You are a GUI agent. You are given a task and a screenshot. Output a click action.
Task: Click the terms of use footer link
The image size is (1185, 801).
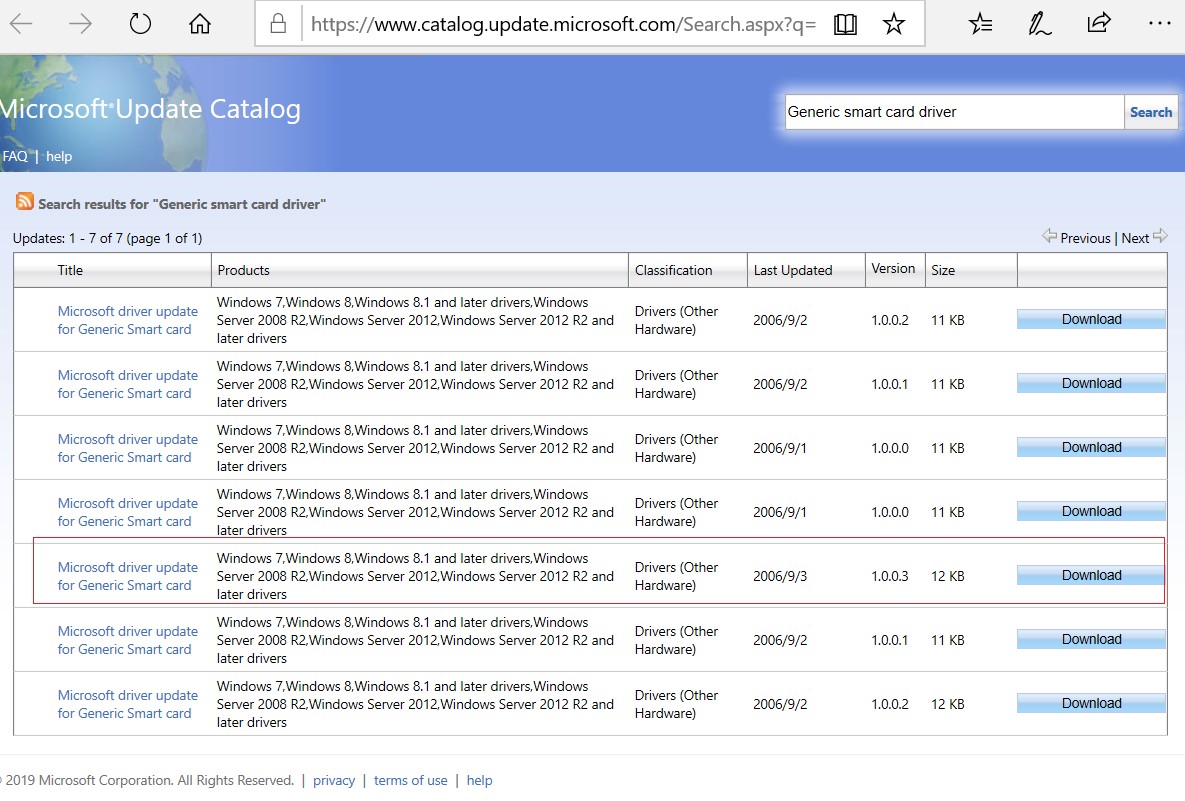pos(410,780)
